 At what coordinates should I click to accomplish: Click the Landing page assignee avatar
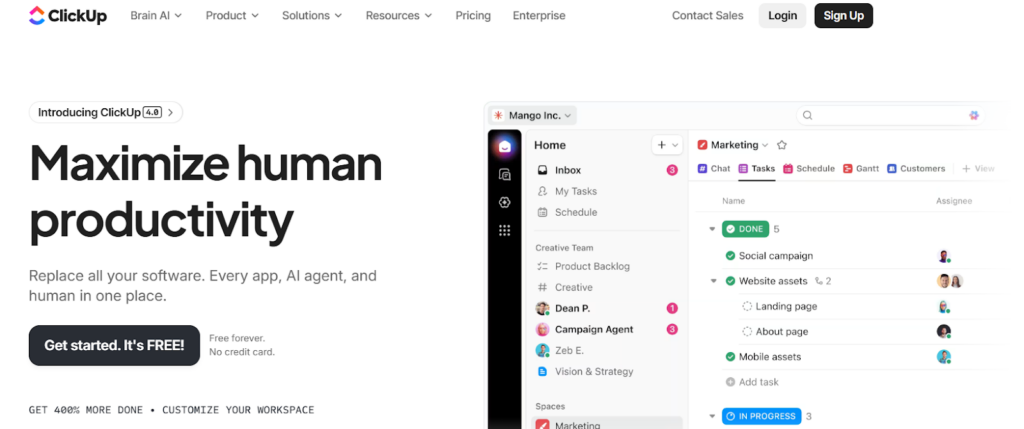[x=944, y=307]
